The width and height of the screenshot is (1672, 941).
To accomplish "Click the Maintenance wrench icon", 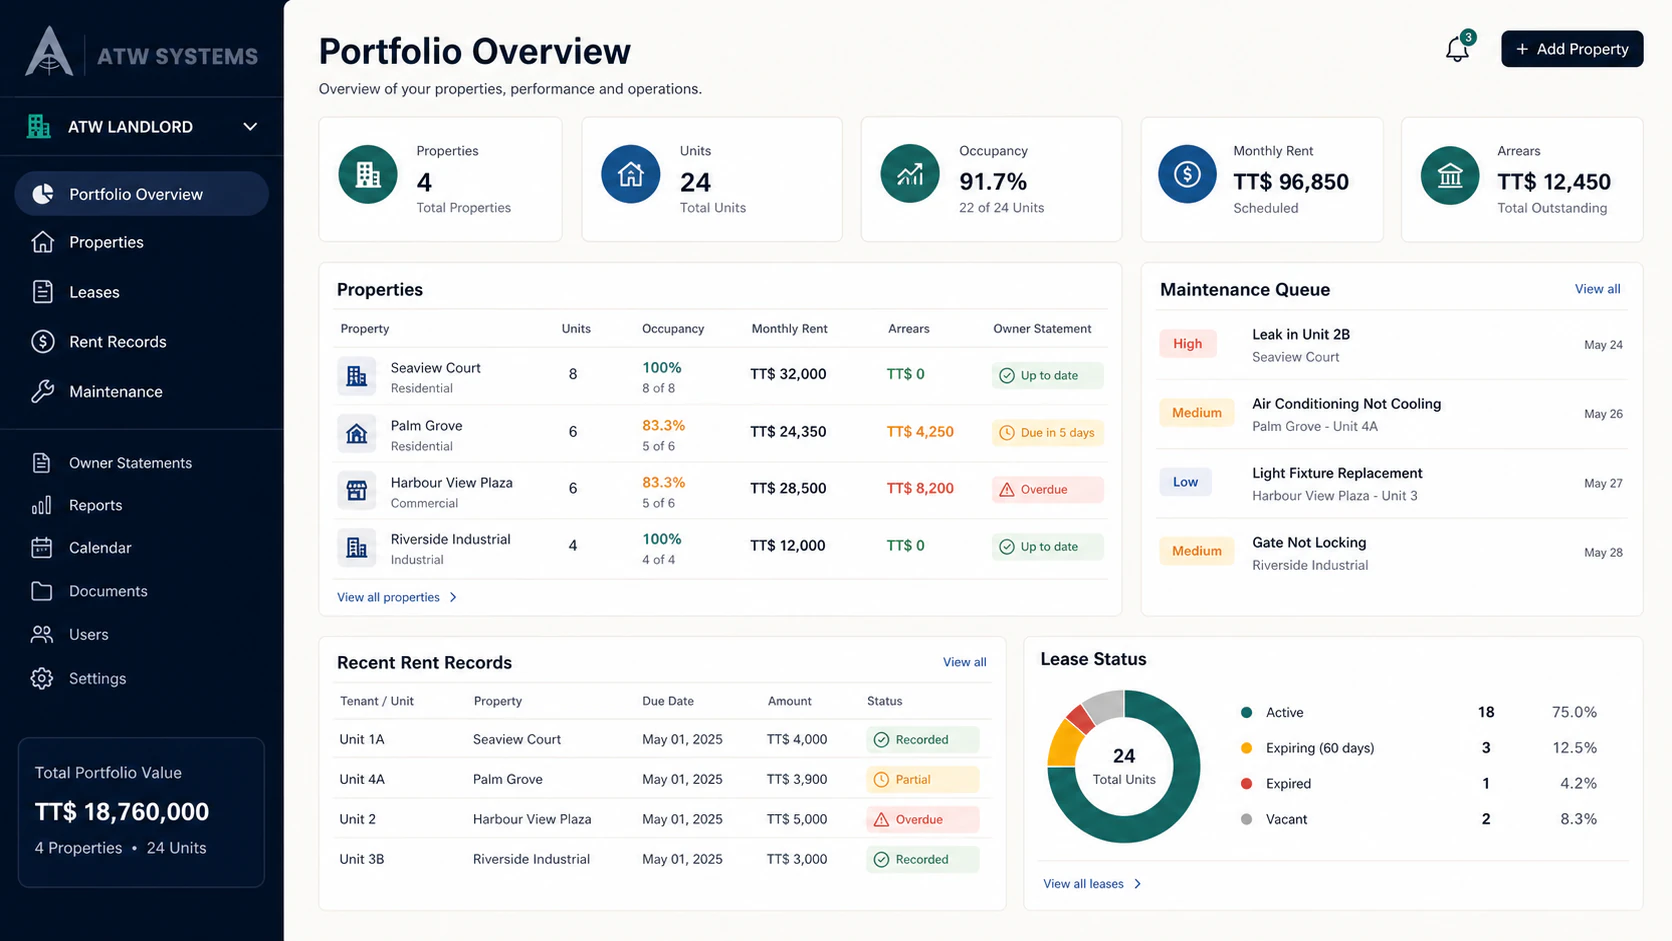I will point(42,391).
